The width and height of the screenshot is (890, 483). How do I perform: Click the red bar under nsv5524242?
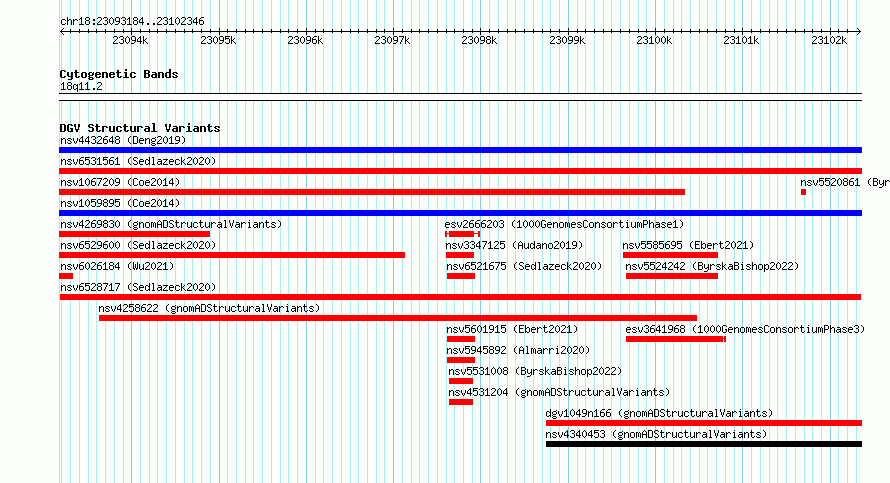click(x=672, y=276)
